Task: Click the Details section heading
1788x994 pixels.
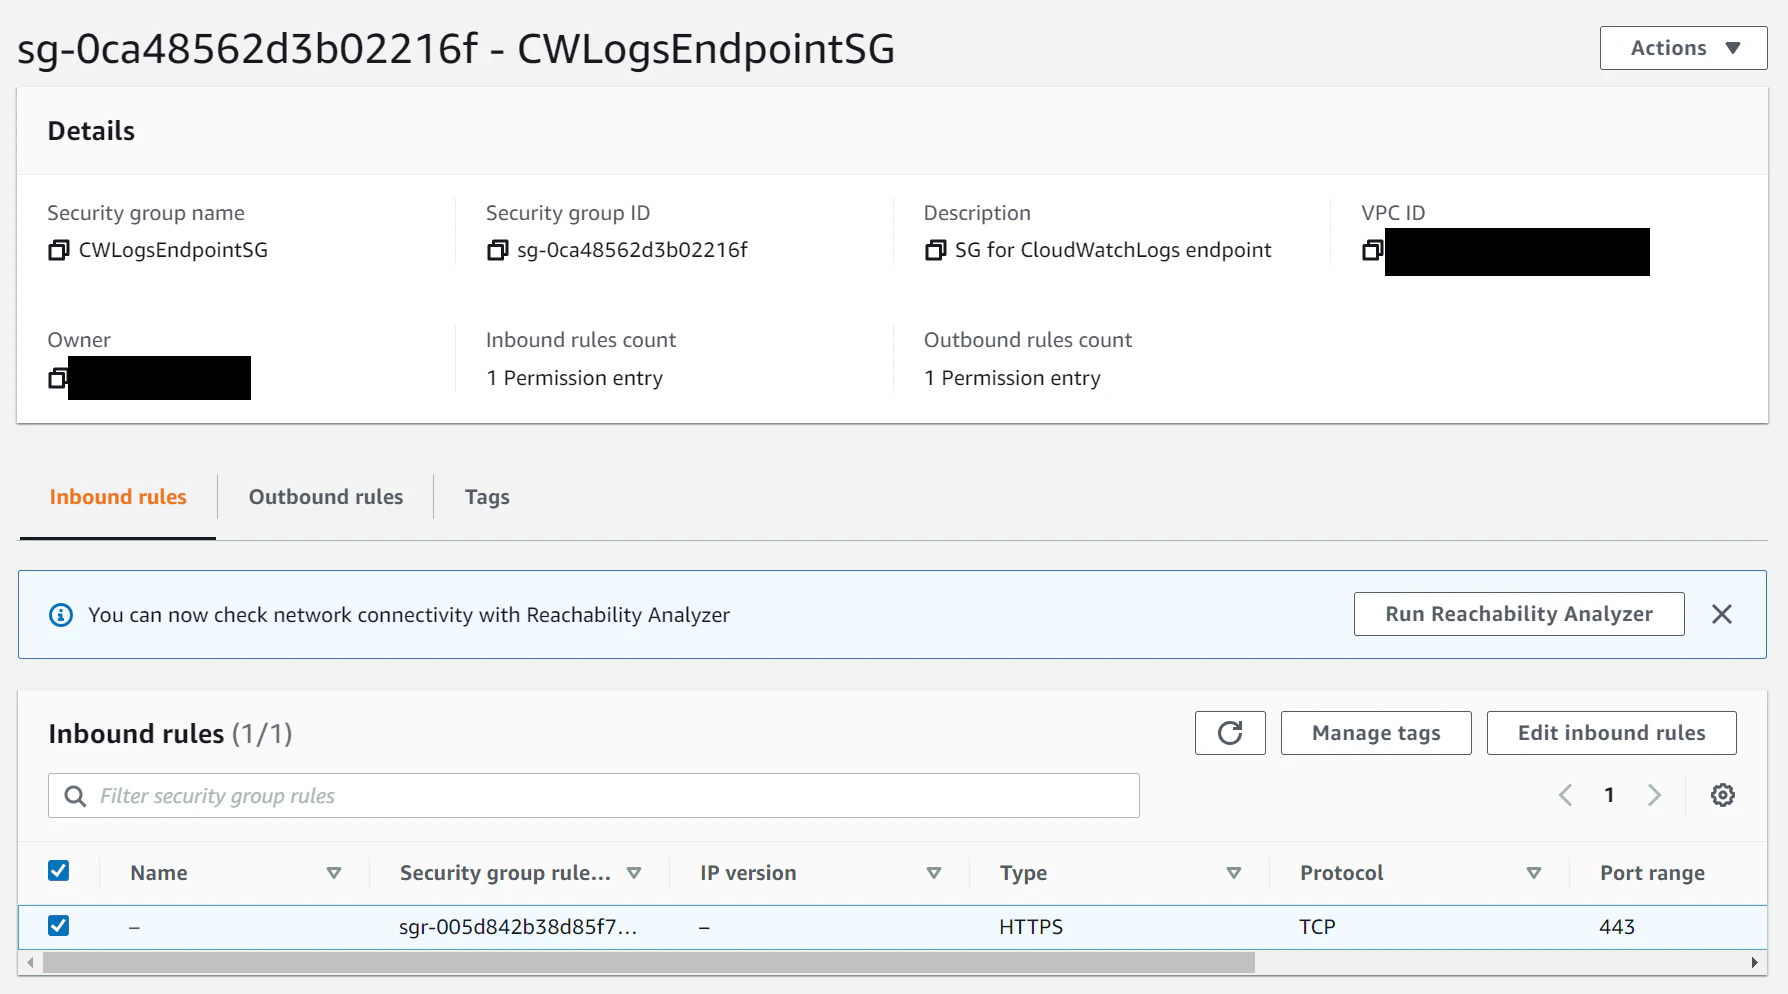Action: click(x=91, y=131)
